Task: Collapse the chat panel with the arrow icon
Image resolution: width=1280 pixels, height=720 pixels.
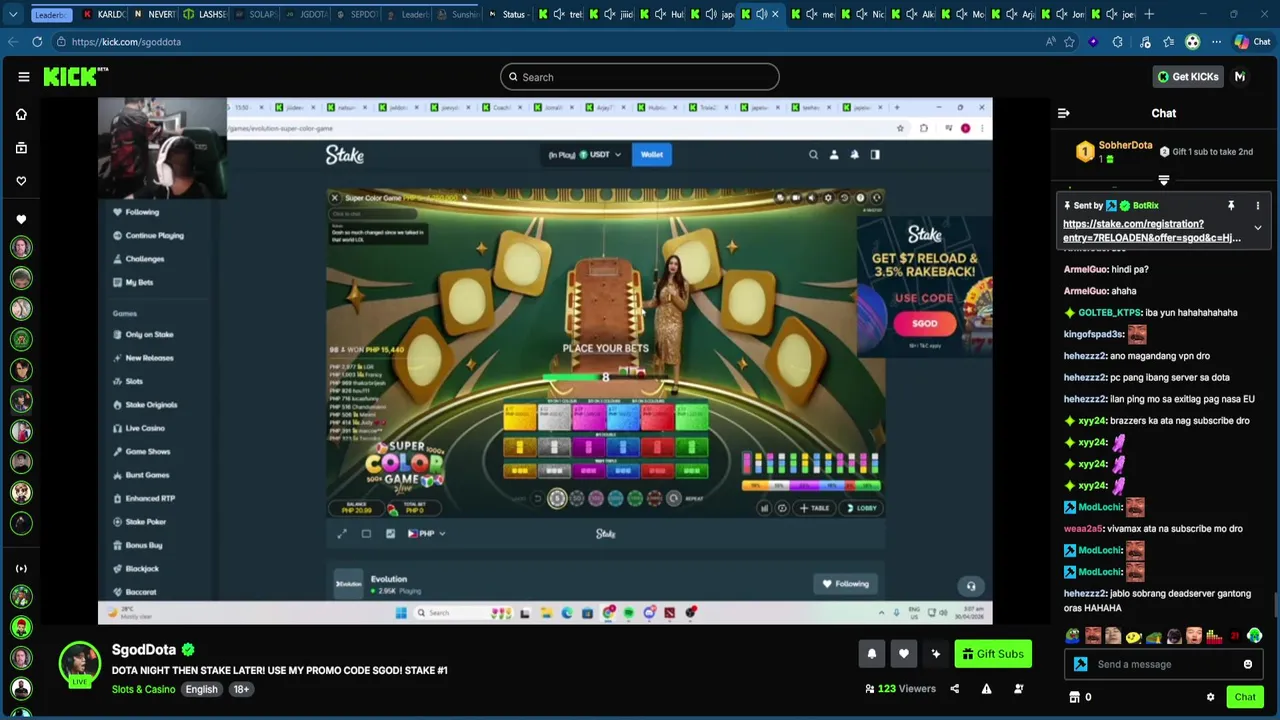Action: tap(1064, 113)
